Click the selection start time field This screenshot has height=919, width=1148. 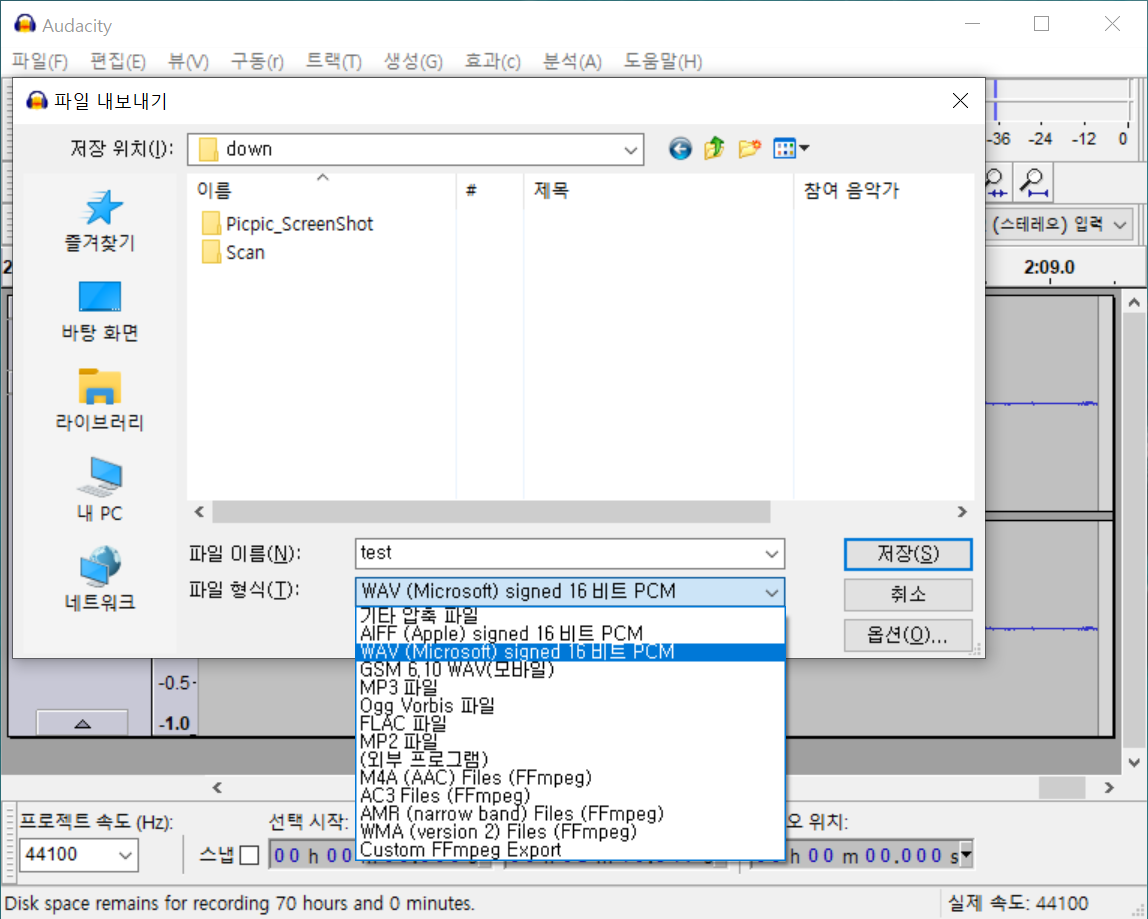point(313,855)
